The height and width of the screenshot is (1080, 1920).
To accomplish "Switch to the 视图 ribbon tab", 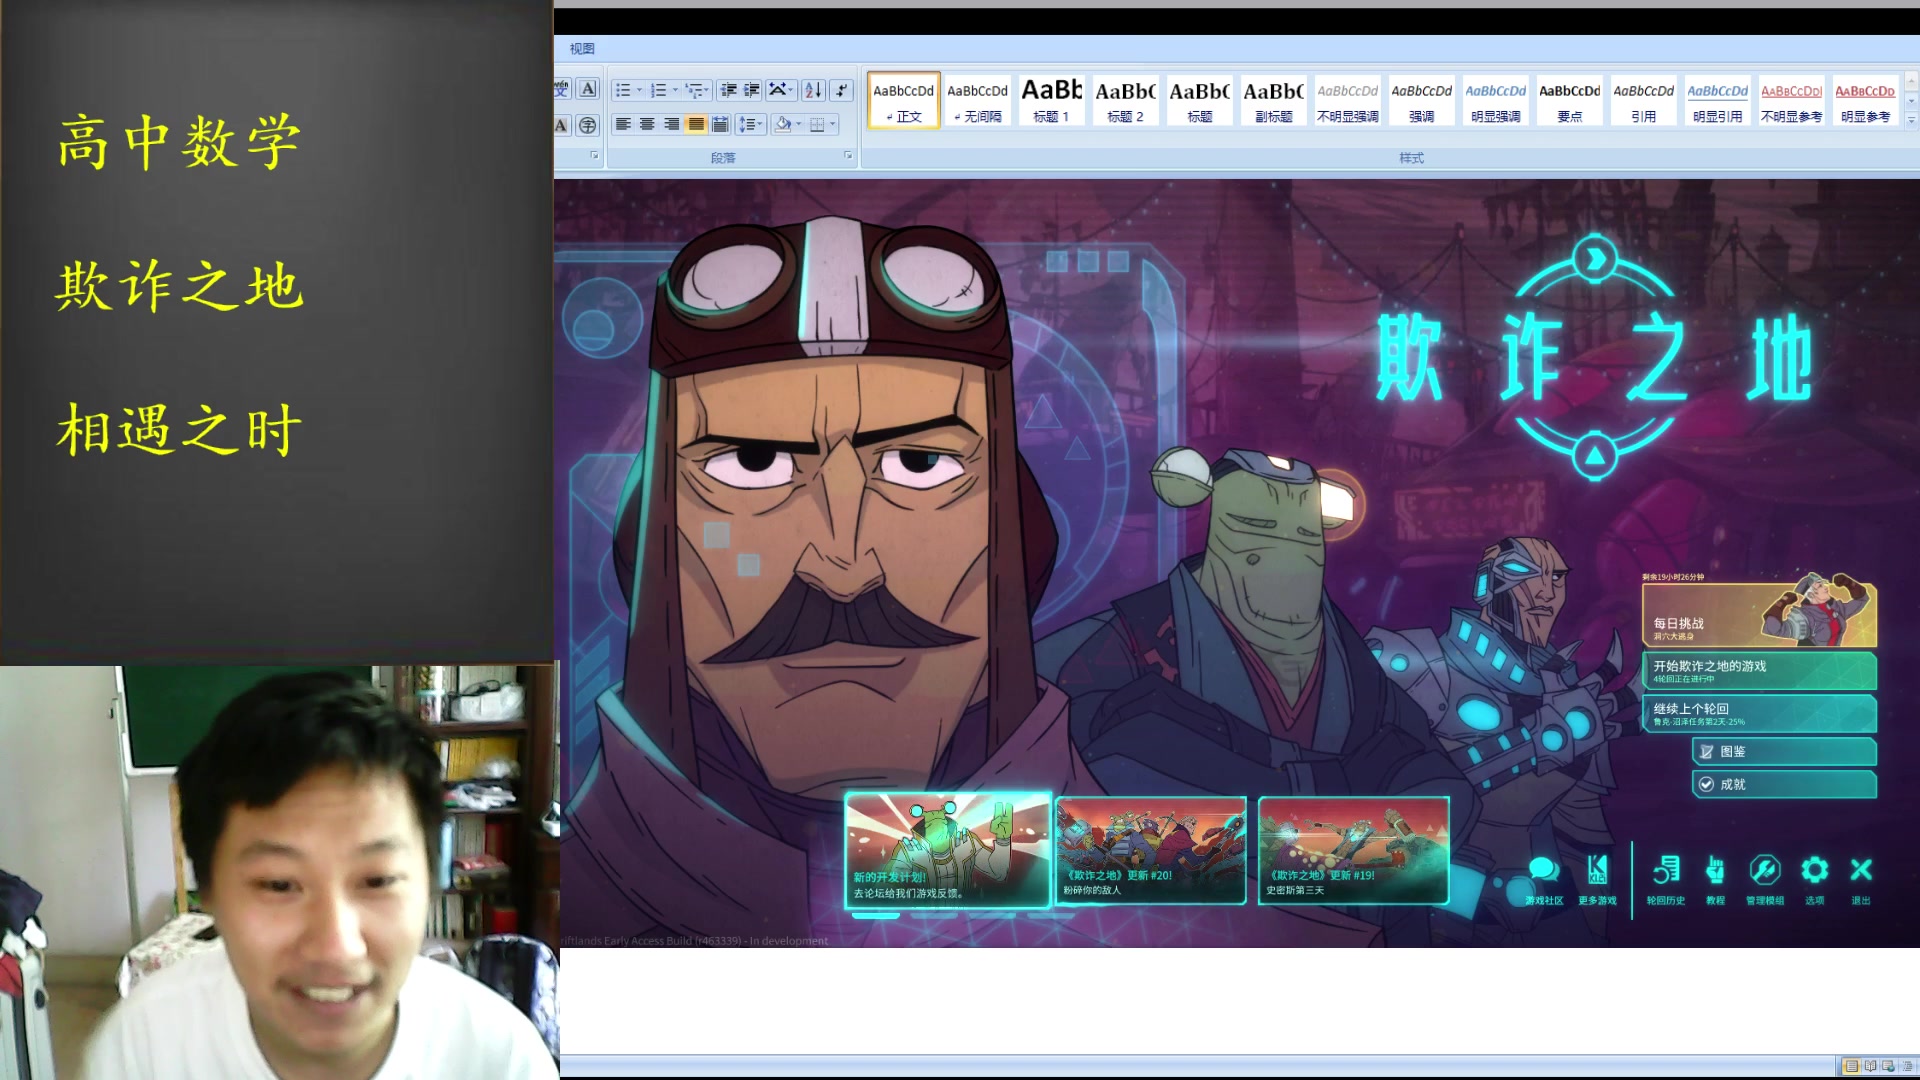I will coord(582,48).
